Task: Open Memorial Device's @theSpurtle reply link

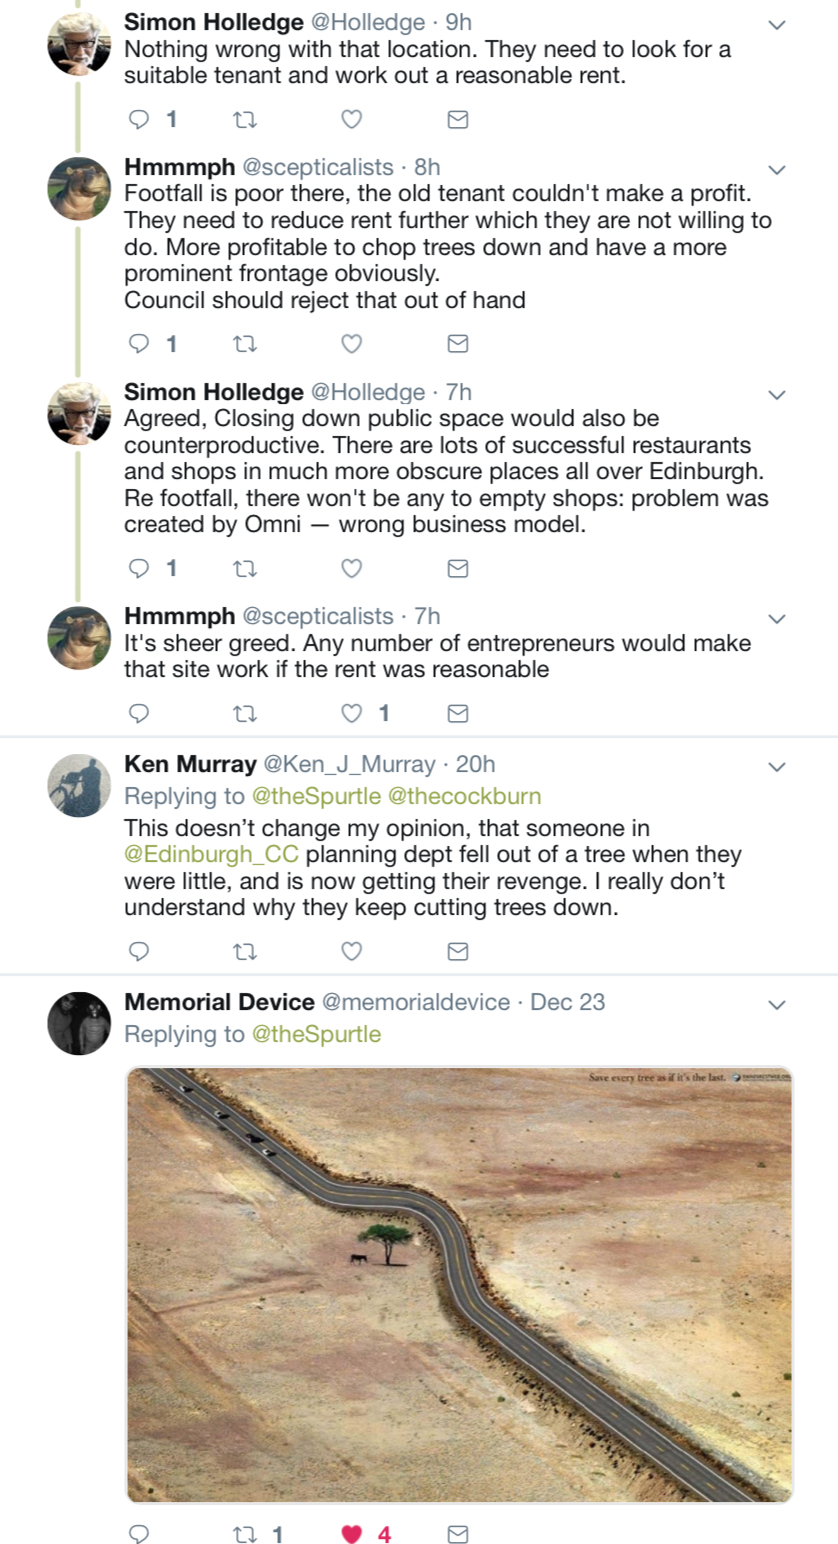Action: click(x=315, y=1034)
